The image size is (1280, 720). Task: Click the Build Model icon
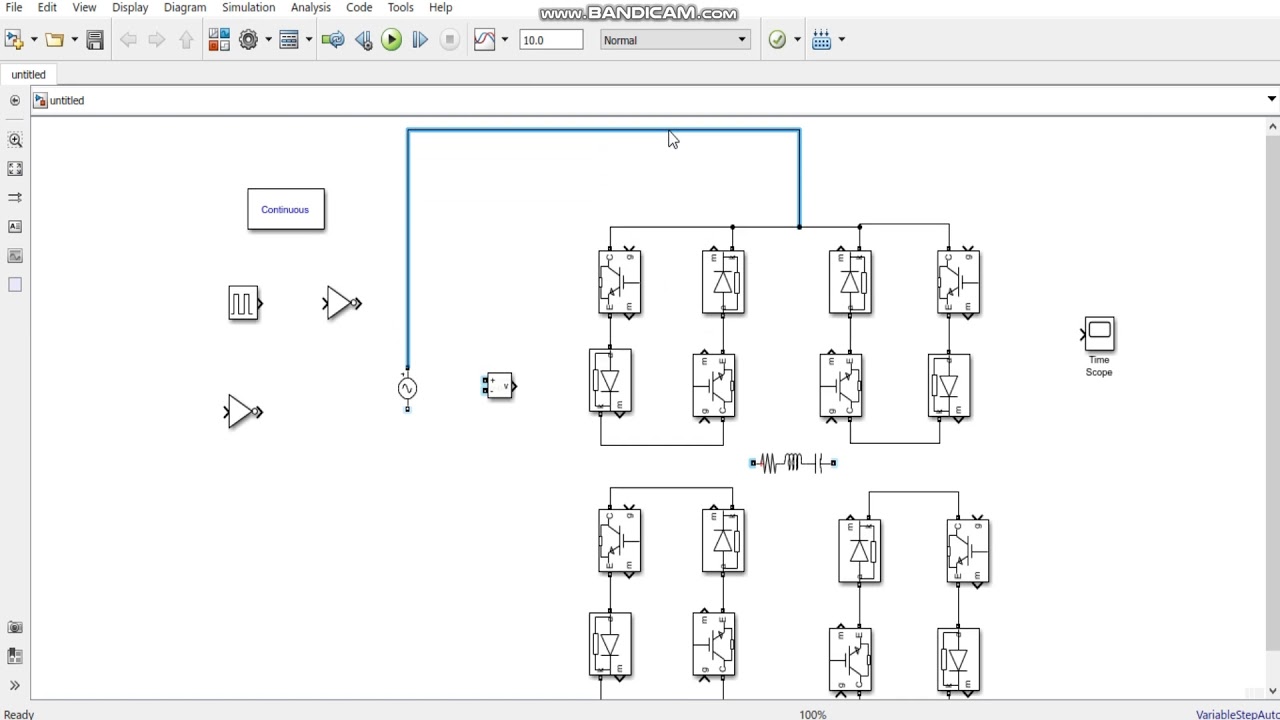tap(822, 40)
